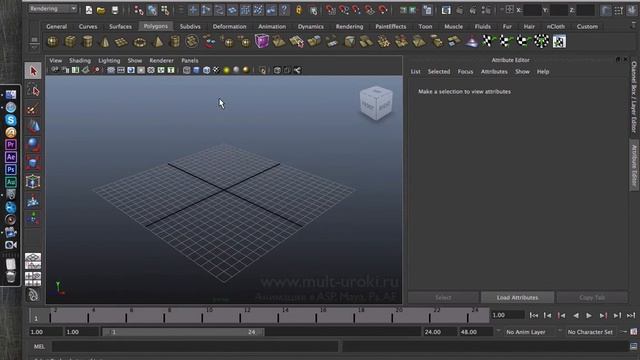Click the X coordinate input field

pyautogui.click(x=532, y=10)
